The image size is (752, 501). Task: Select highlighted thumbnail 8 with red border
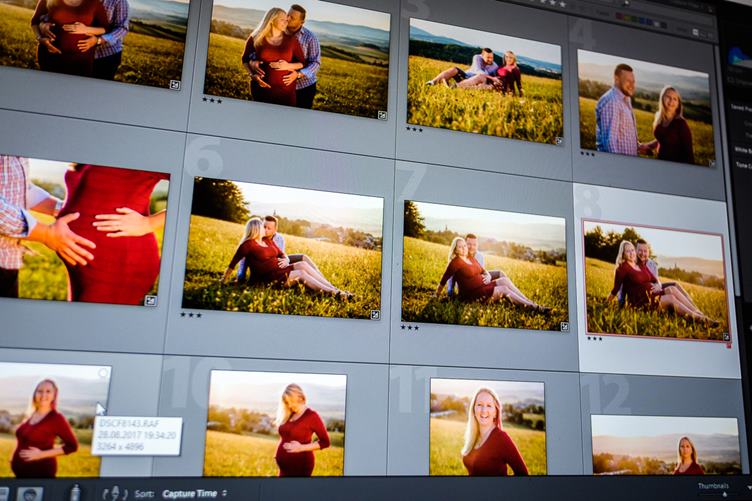click(656, 280)
